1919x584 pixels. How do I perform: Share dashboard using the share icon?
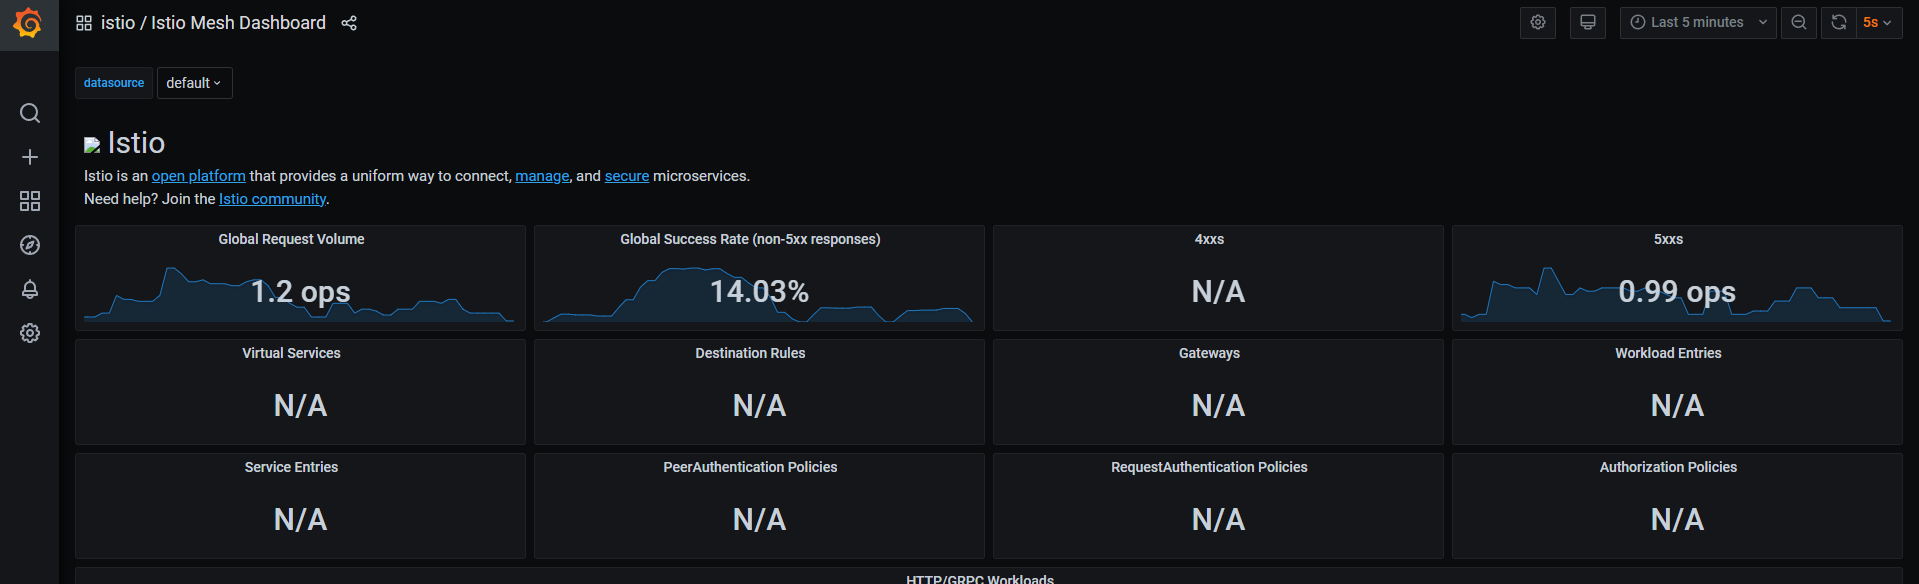pos(349,23)
